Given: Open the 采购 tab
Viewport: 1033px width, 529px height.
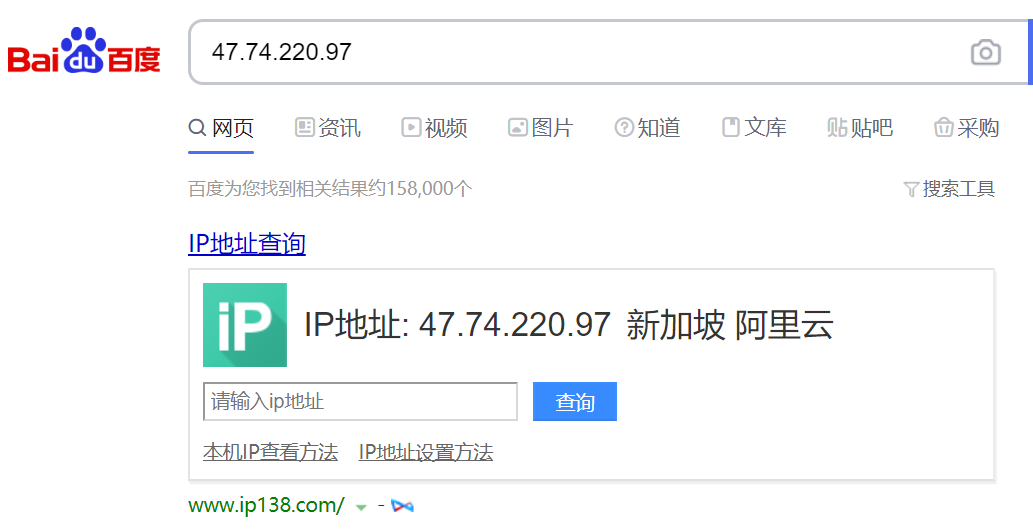Looking at the screenshot, I should (966, 128).
